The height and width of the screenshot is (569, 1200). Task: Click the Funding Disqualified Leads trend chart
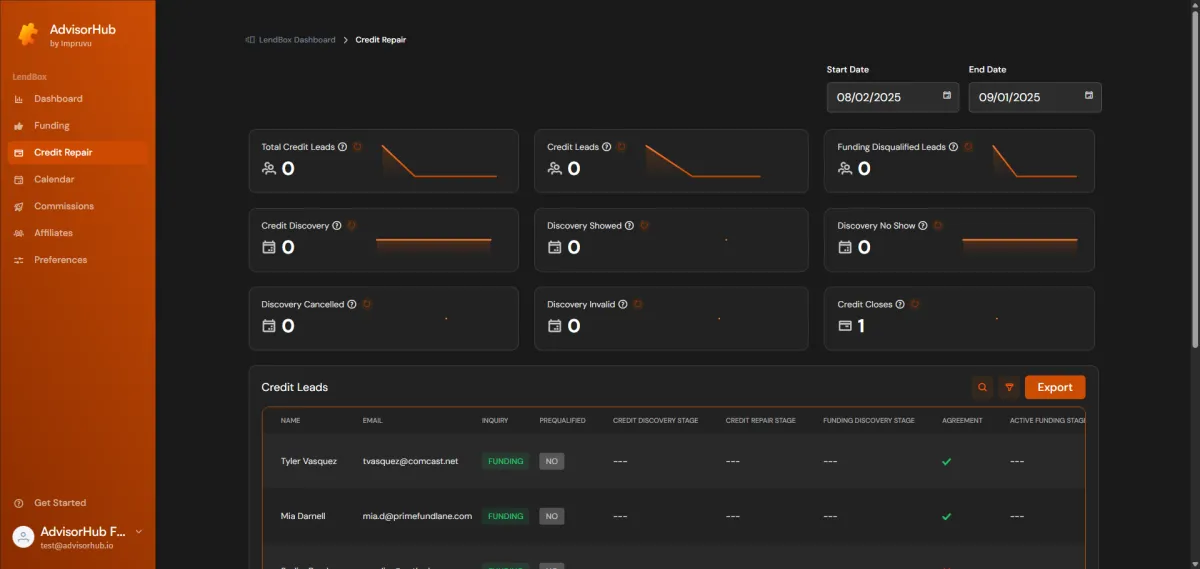coord(1035,161)
